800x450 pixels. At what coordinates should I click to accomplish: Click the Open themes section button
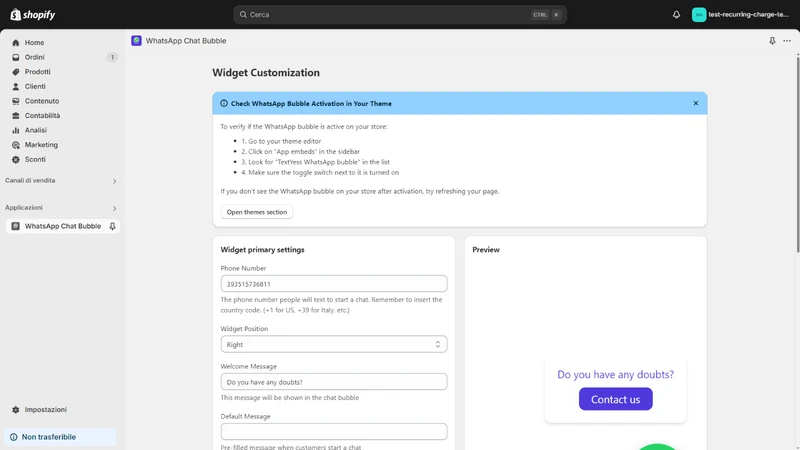257,212
